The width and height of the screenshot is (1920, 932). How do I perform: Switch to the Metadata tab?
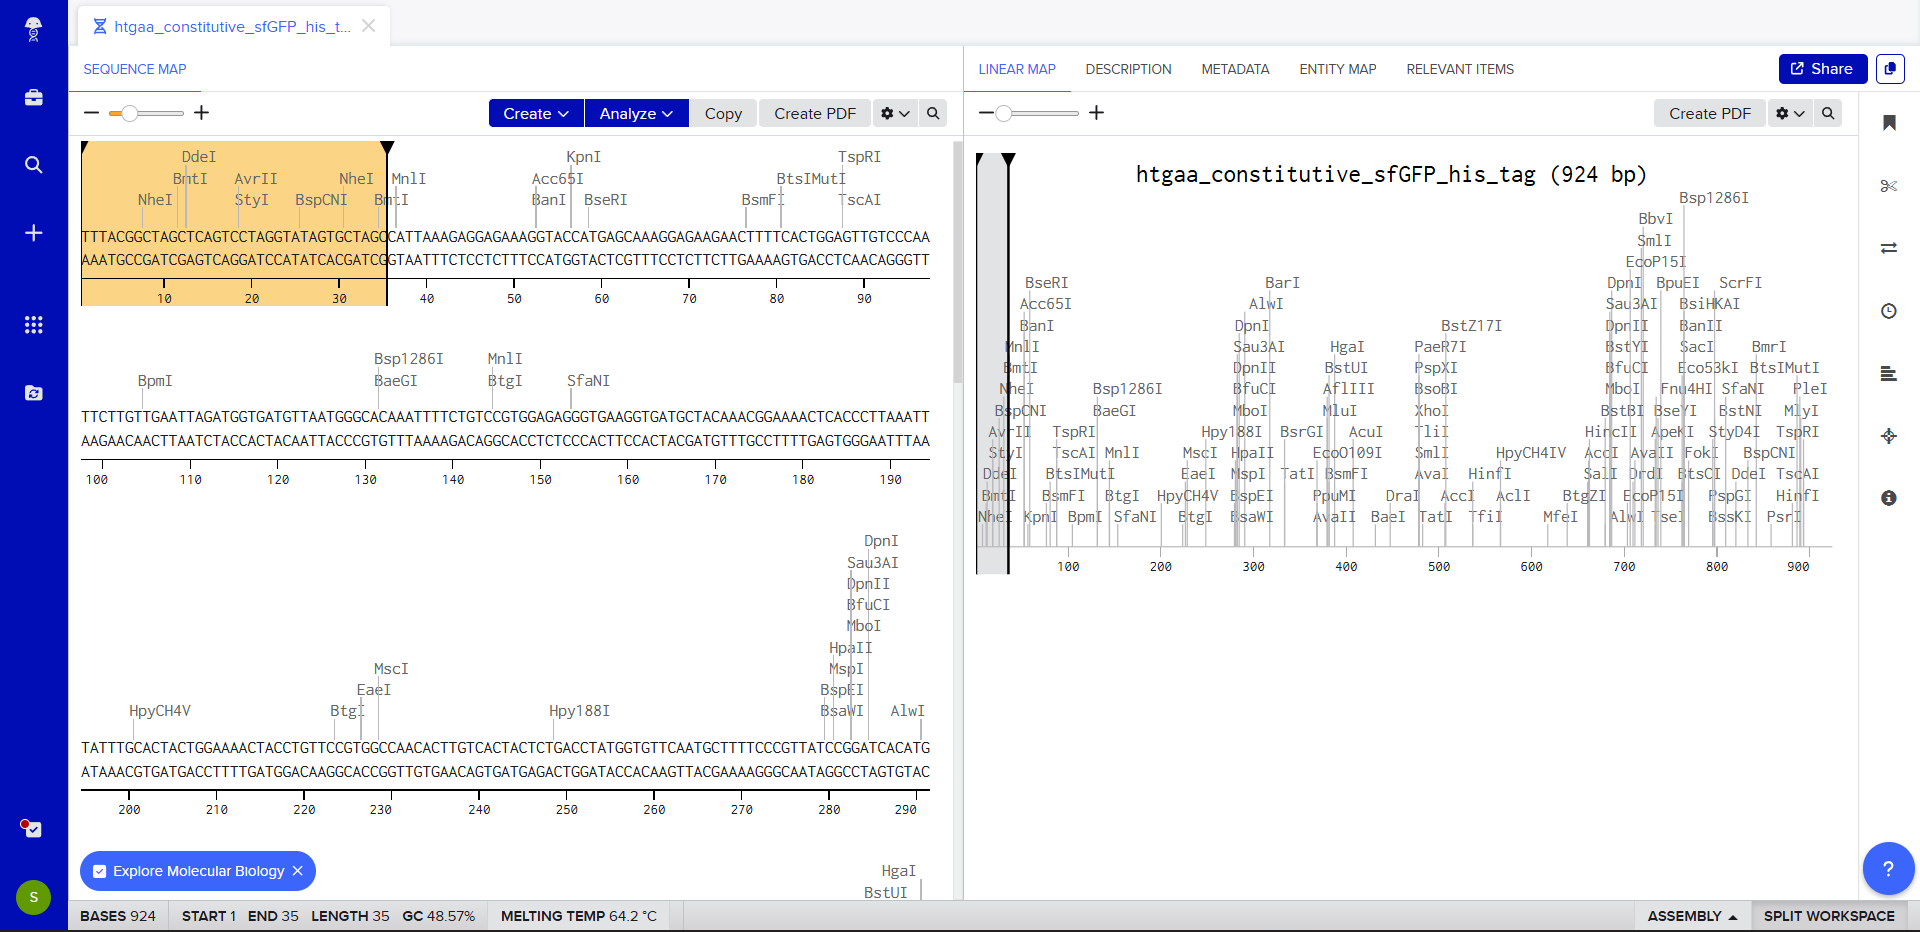tap(1235, 69)
